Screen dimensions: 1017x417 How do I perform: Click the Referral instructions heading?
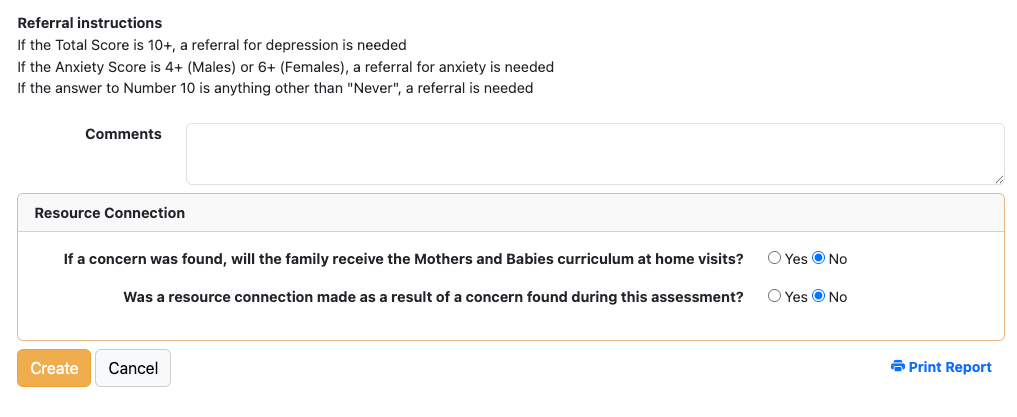90,23
